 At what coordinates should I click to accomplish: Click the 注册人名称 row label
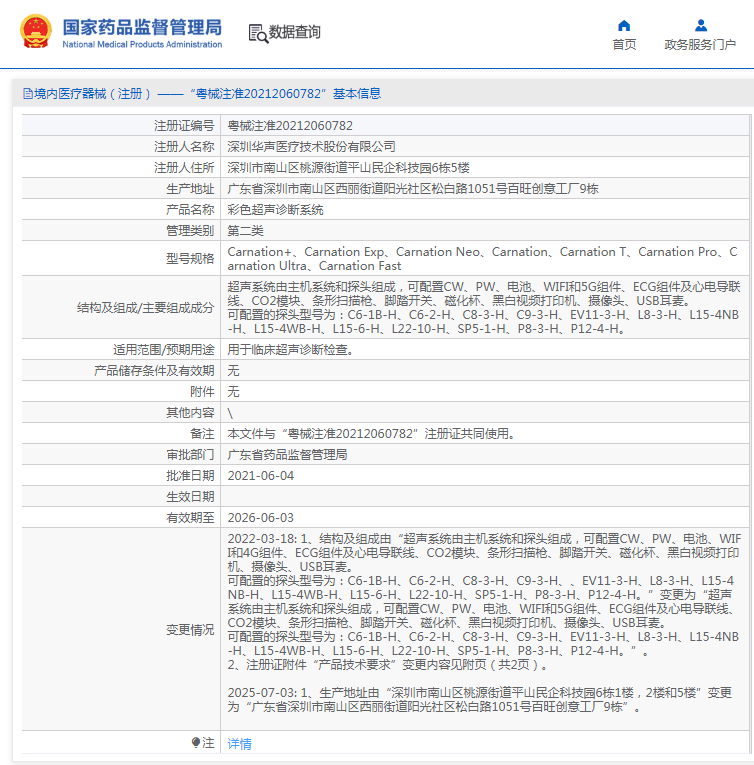coord(184,147)
